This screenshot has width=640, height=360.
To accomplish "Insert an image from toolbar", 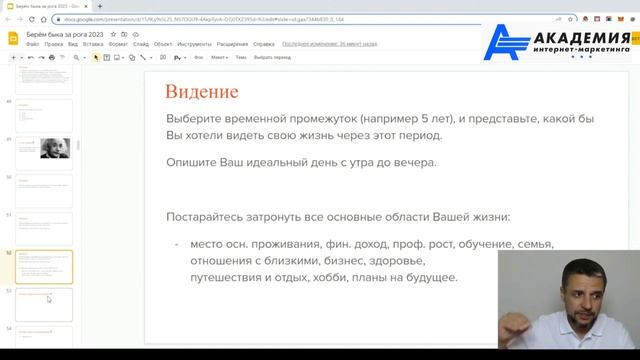I will (117, 58).
